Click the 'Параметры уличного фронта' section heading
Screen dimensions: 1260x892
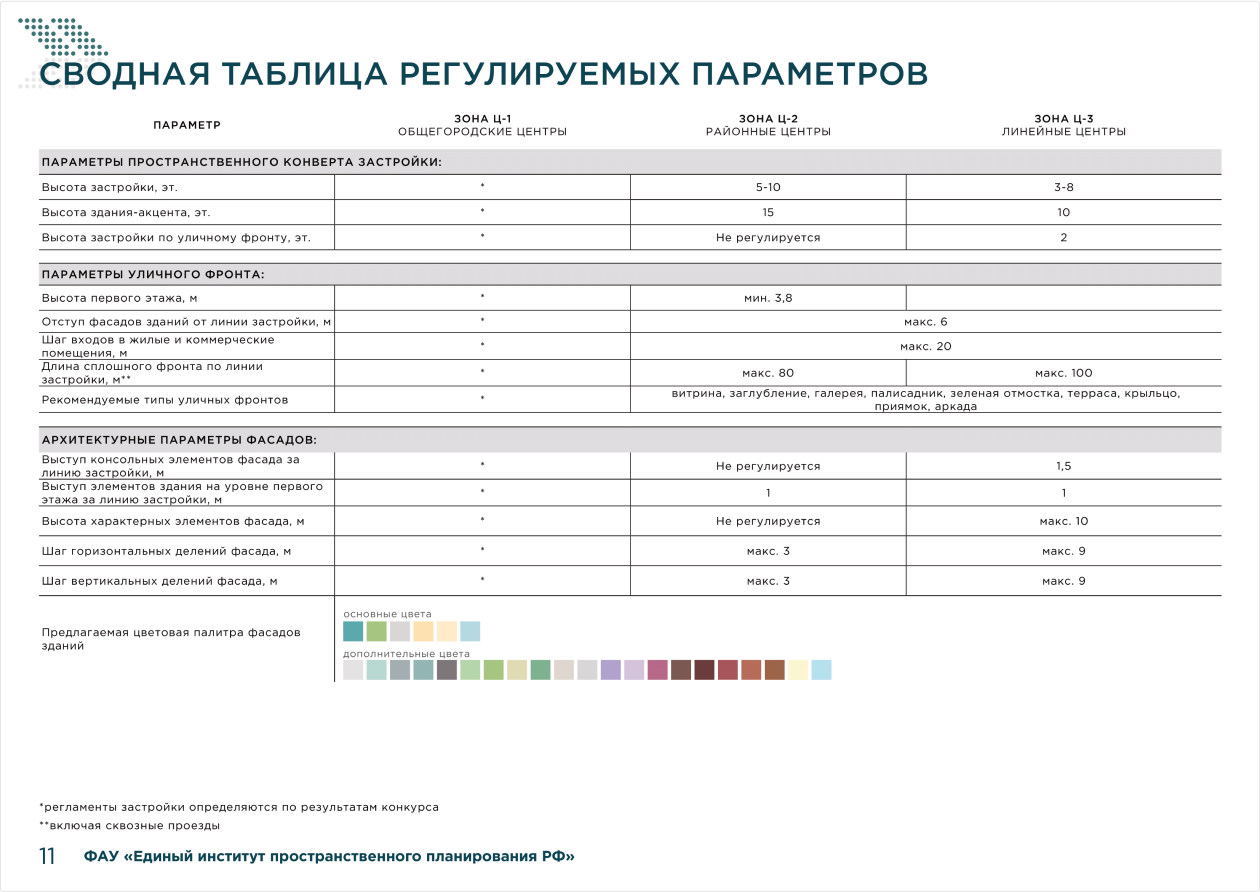(x=153, y=274)
